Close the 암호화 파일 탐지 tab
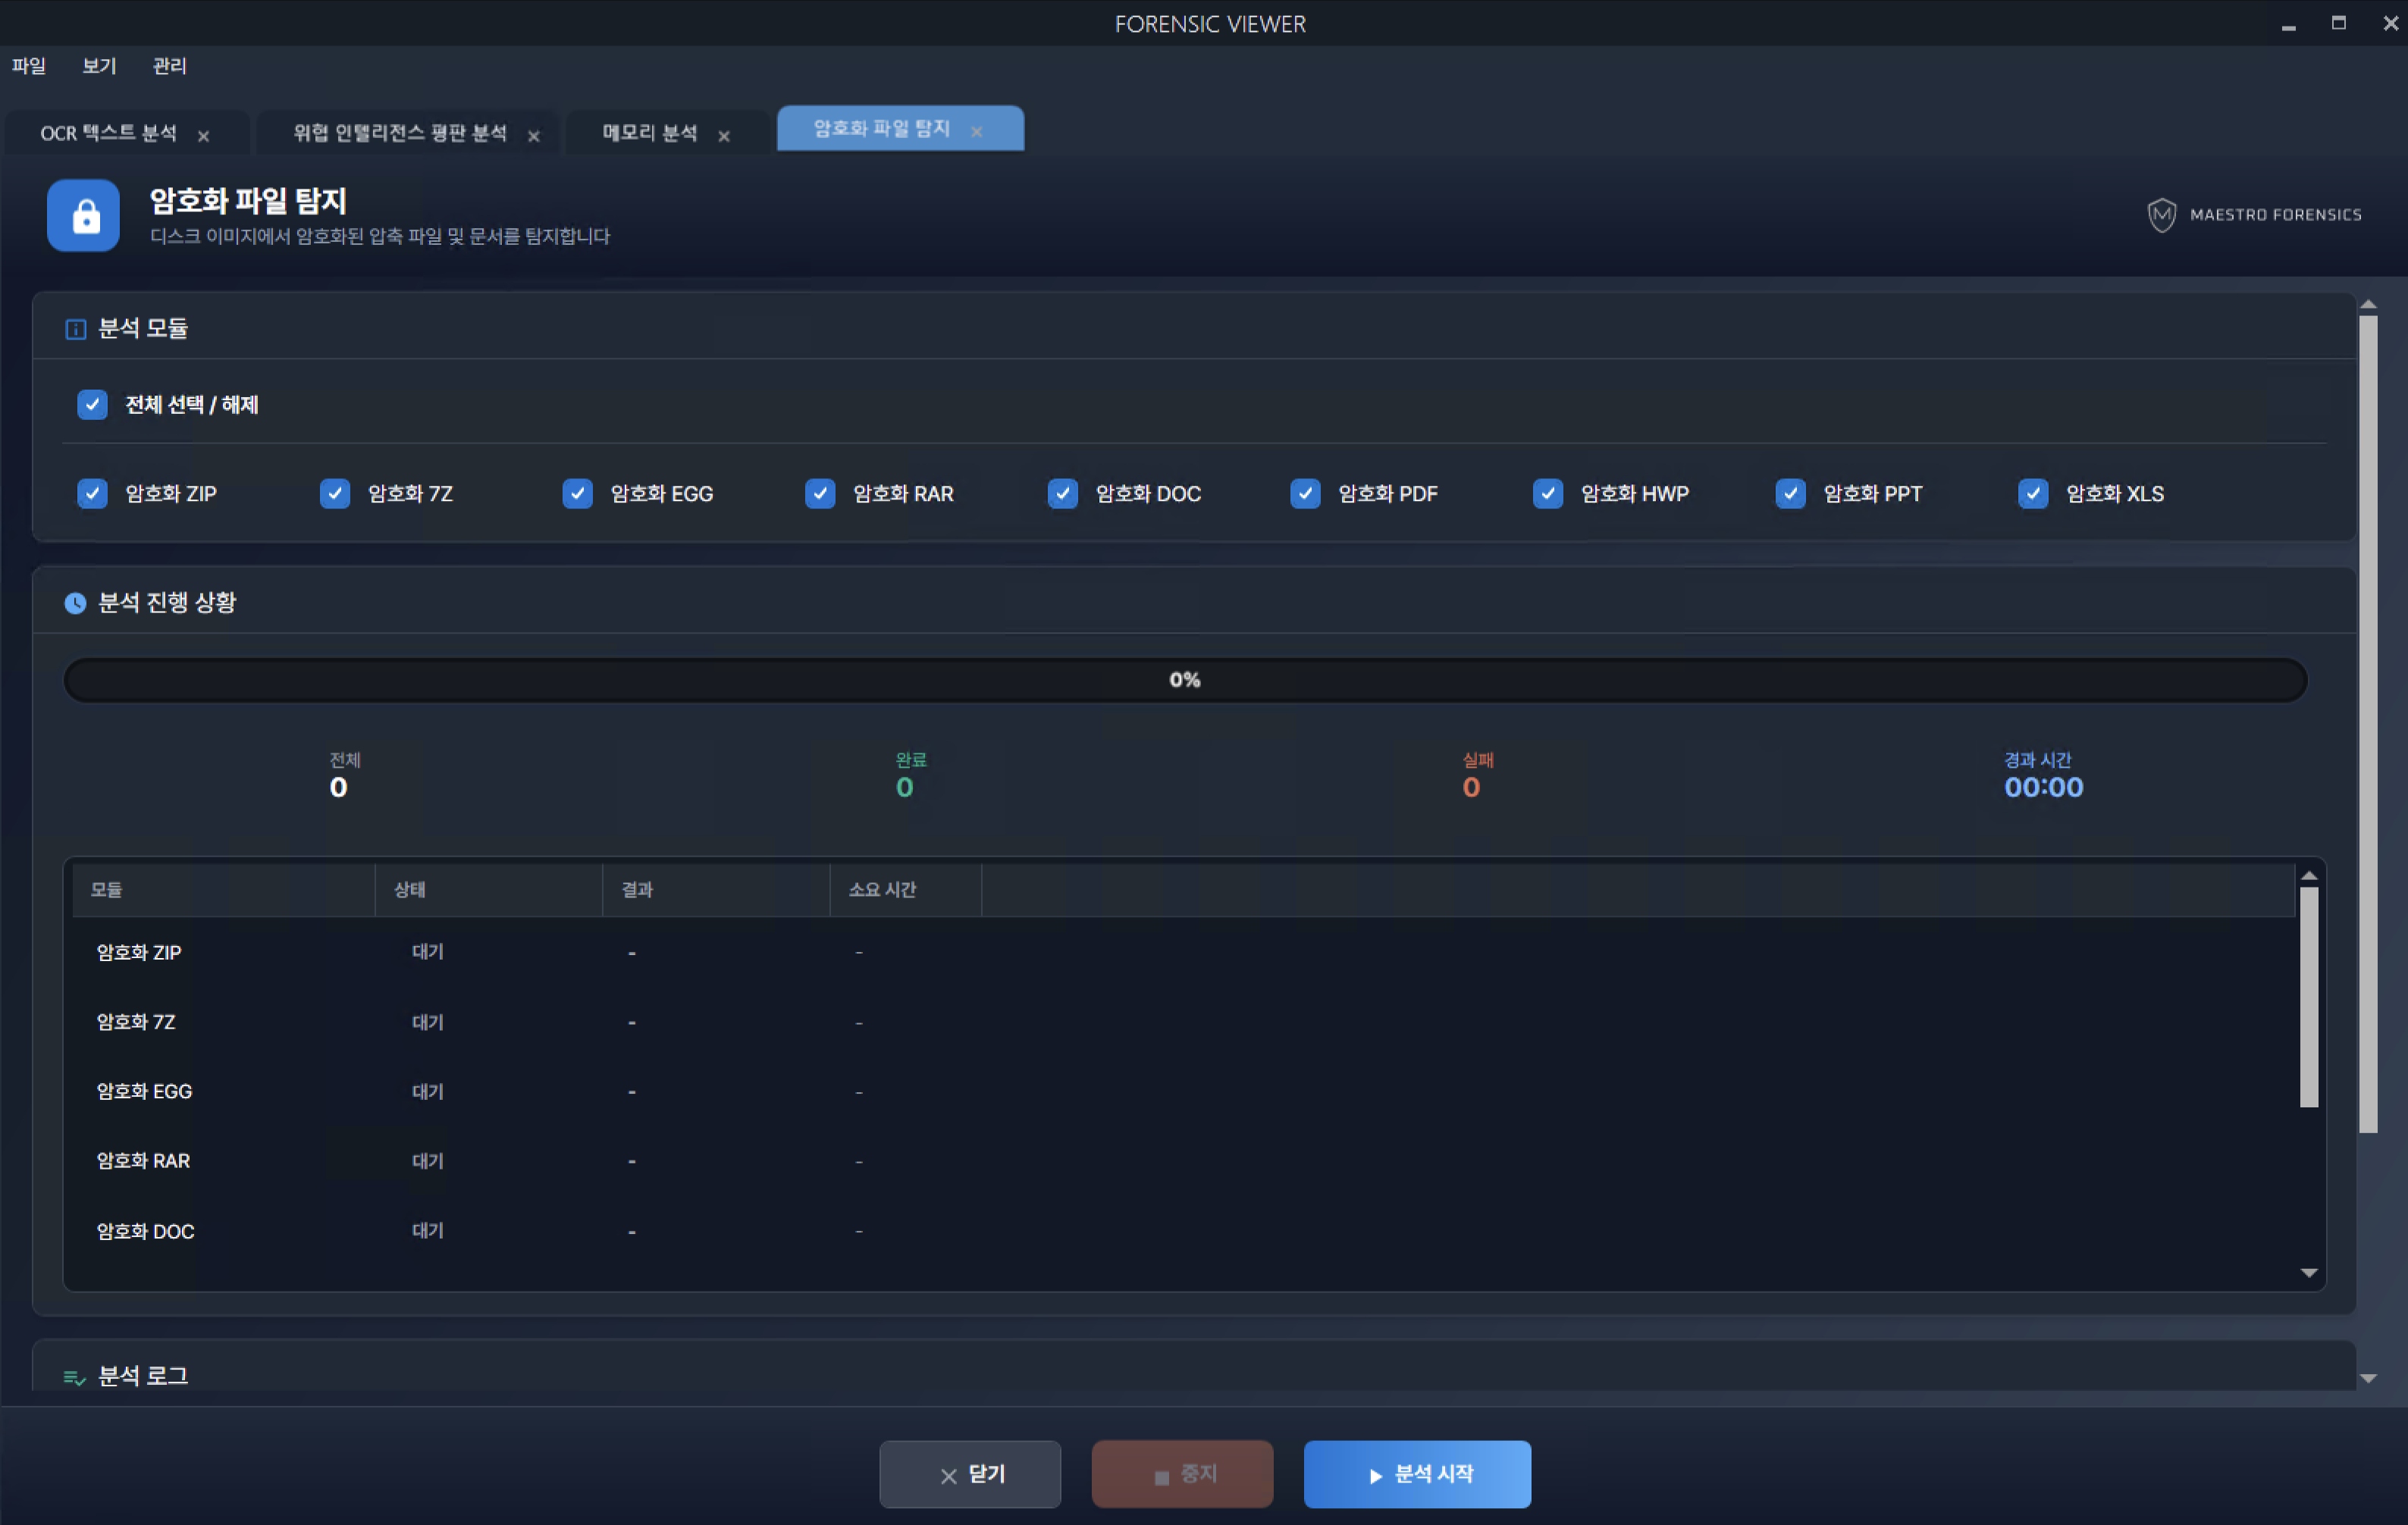Image resolution: width=2408 pixels, height=1525 pixels. point(977,131)
